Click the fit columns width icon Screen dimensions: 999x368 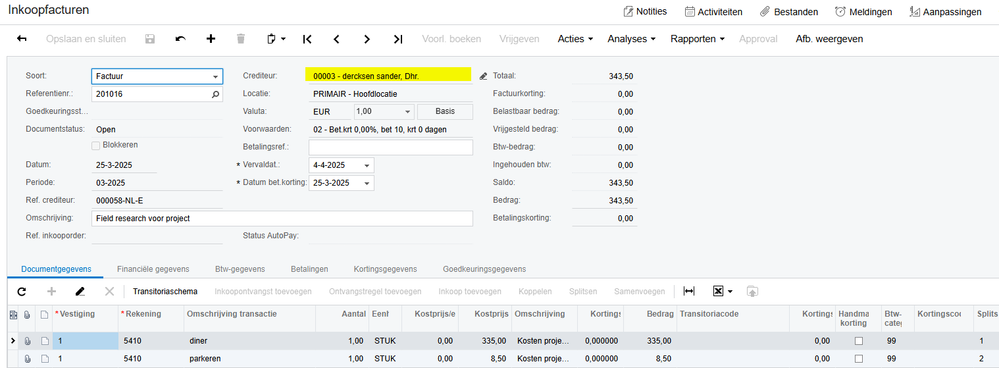point(689,292)
